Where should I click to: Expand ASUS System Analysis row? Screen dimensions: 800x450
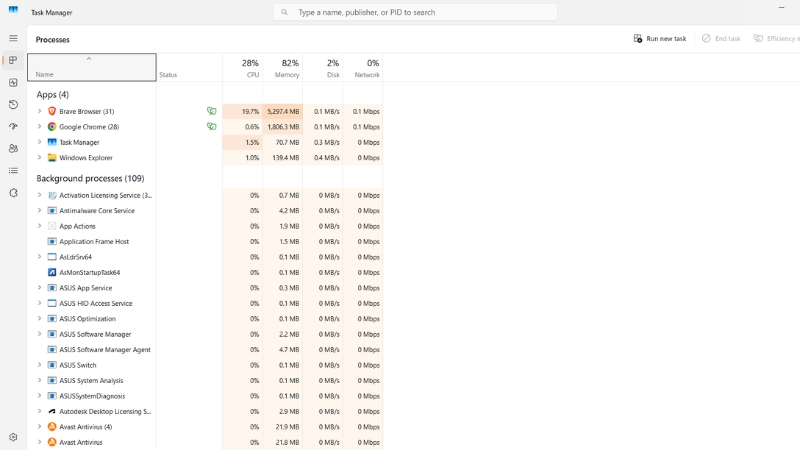click(x=39, y=380)
